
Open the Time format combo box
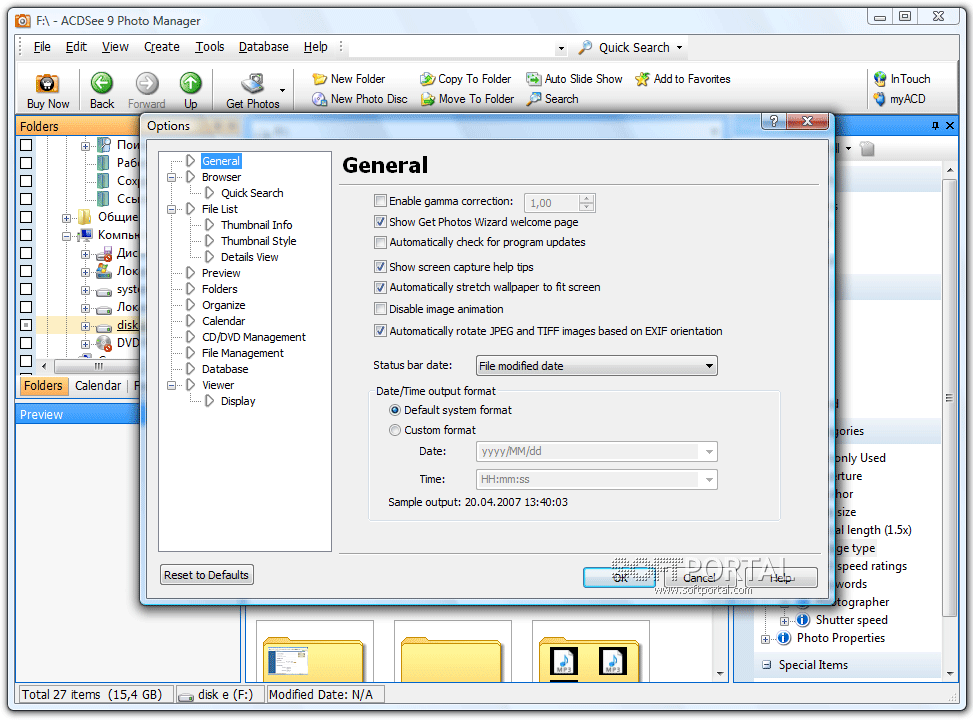[596, 479]
